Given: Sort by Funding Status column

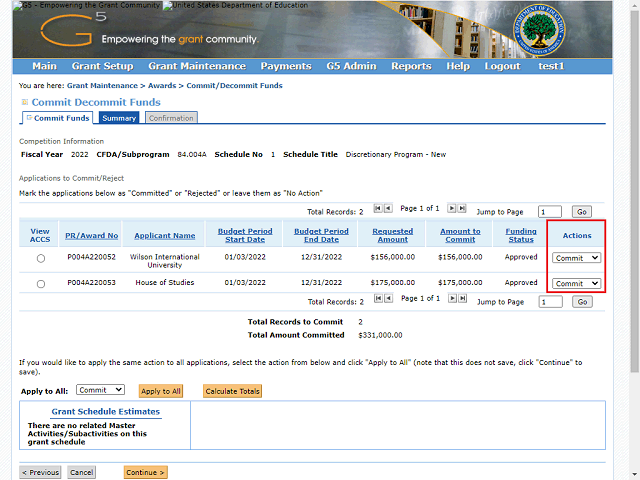Looking at the screenshot, I should point(521,235).
